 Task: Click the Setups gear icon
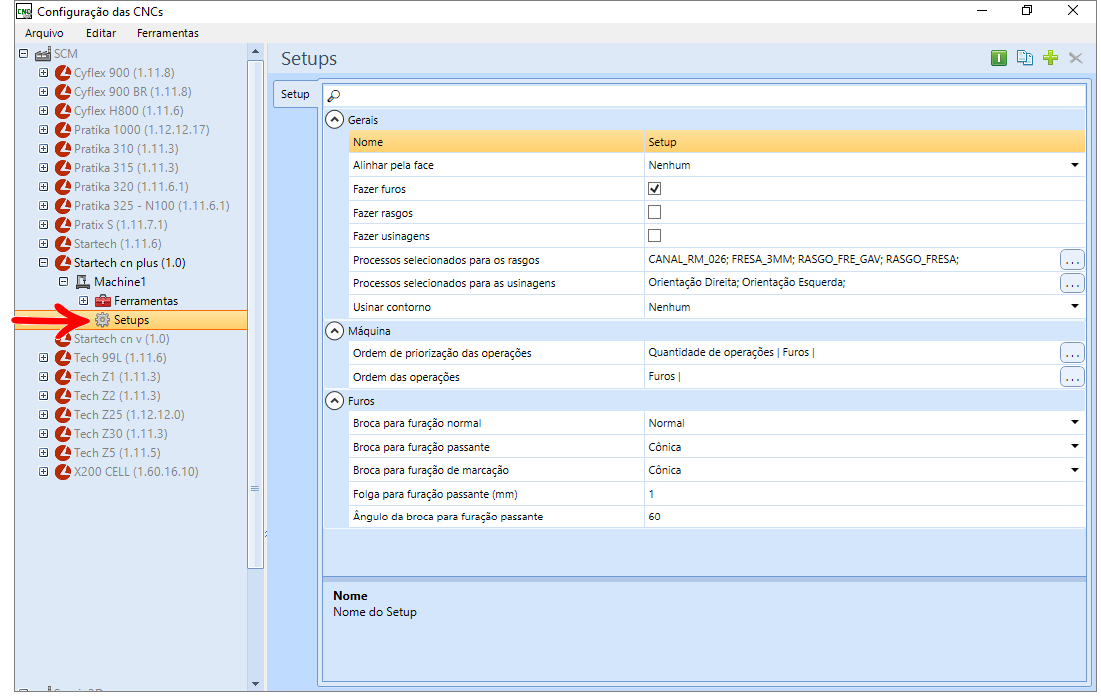103,320
